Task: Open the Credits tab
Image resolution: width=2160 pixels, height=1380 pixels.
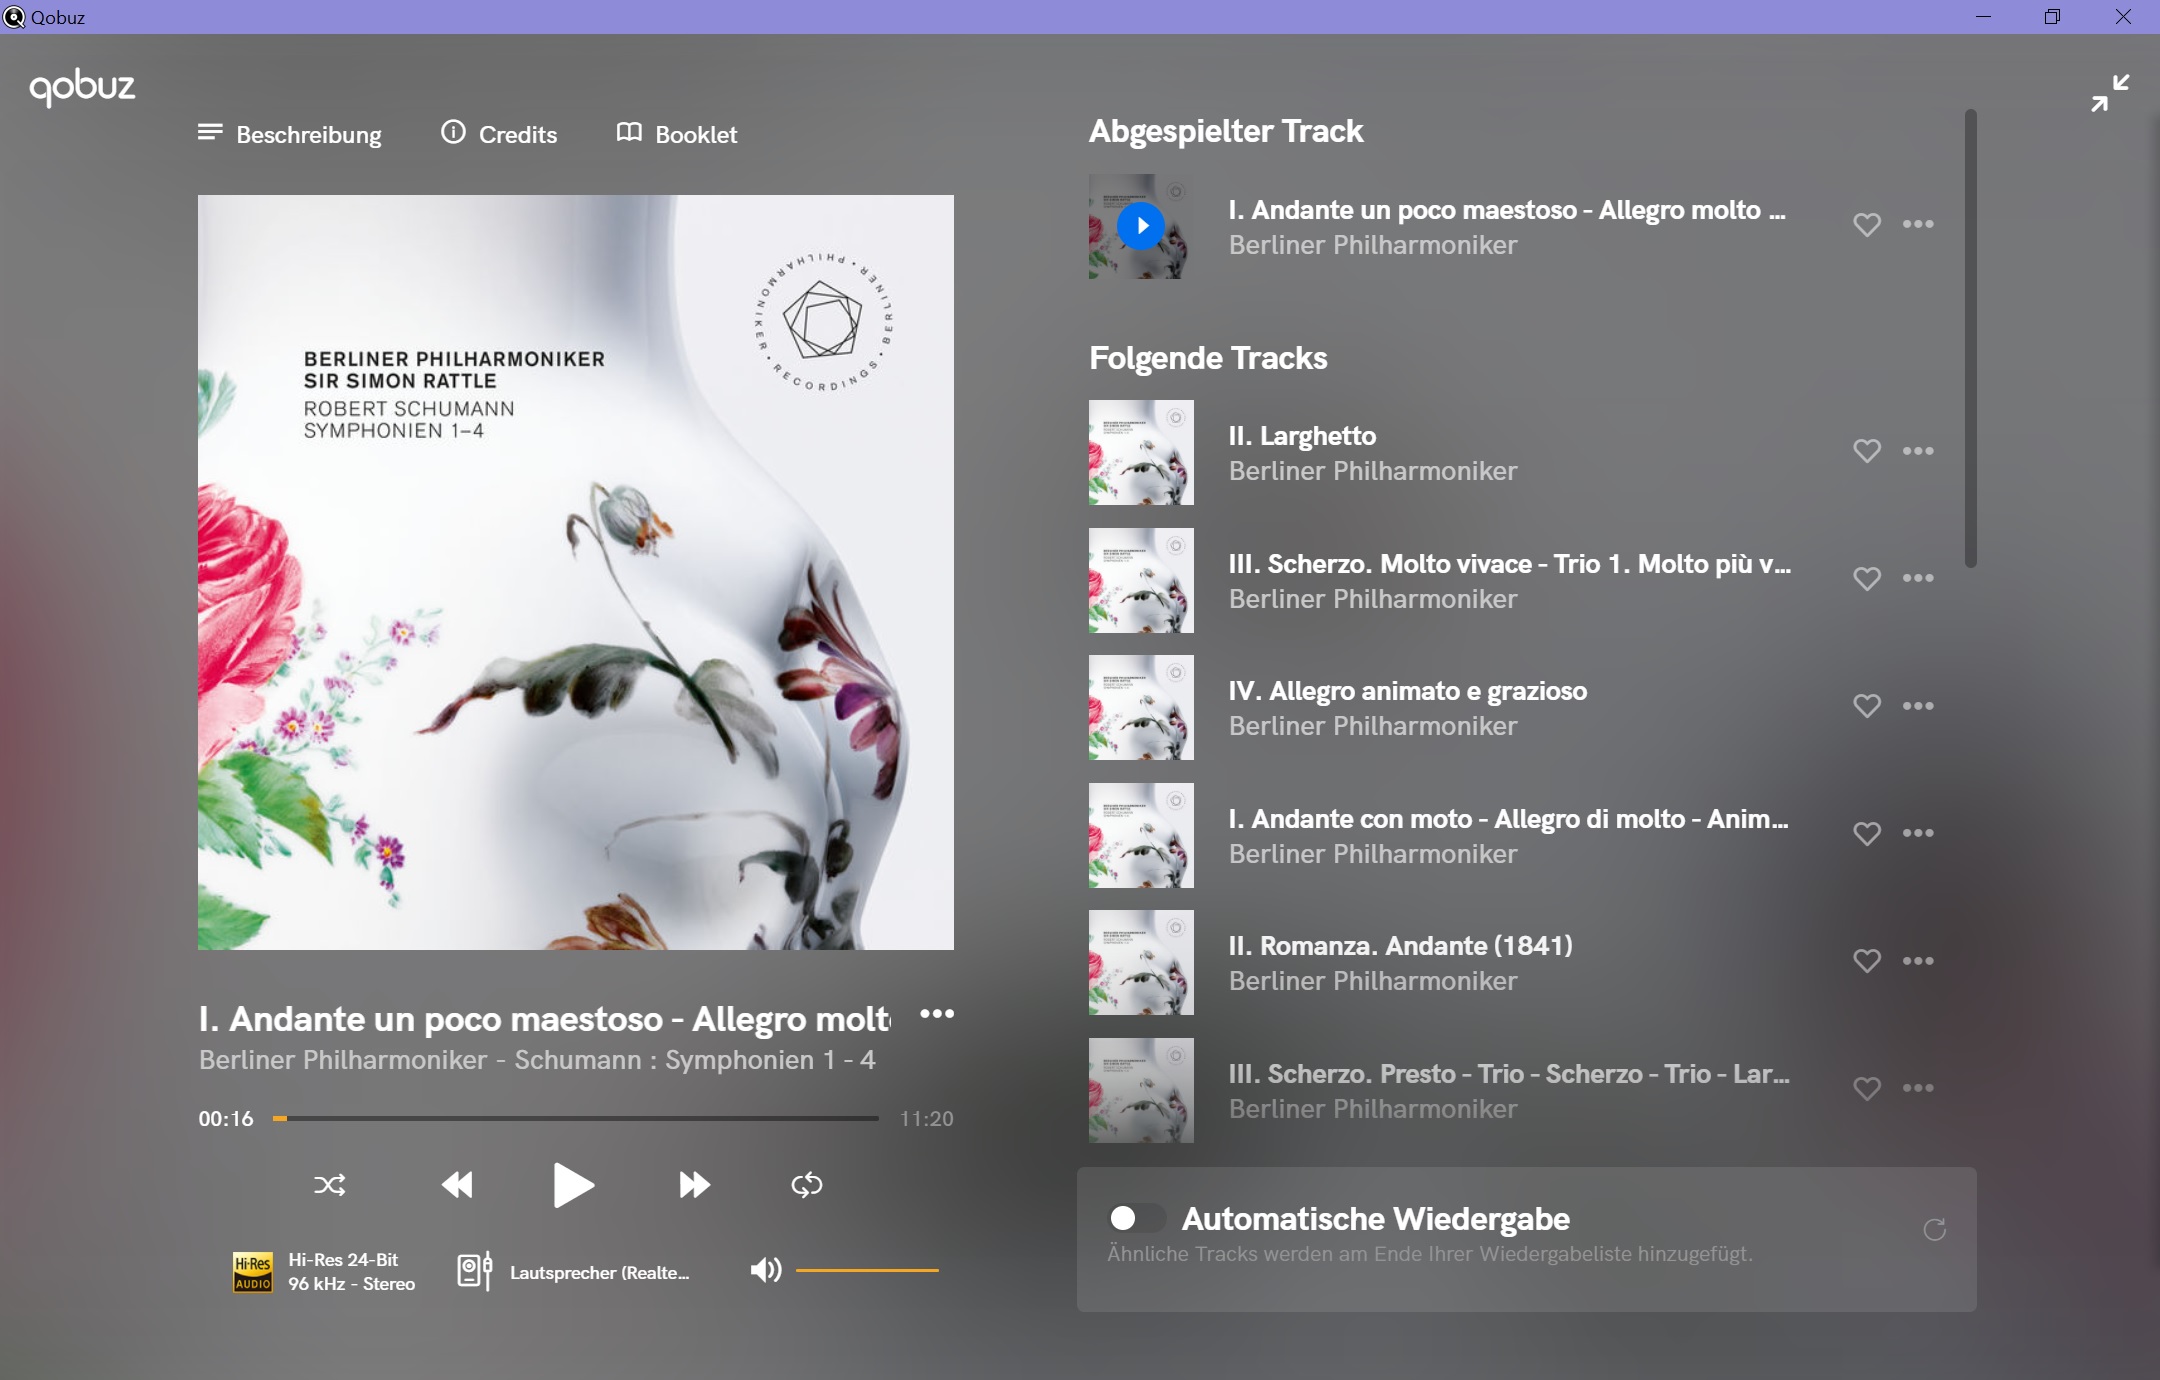Action: pos(499,134)
